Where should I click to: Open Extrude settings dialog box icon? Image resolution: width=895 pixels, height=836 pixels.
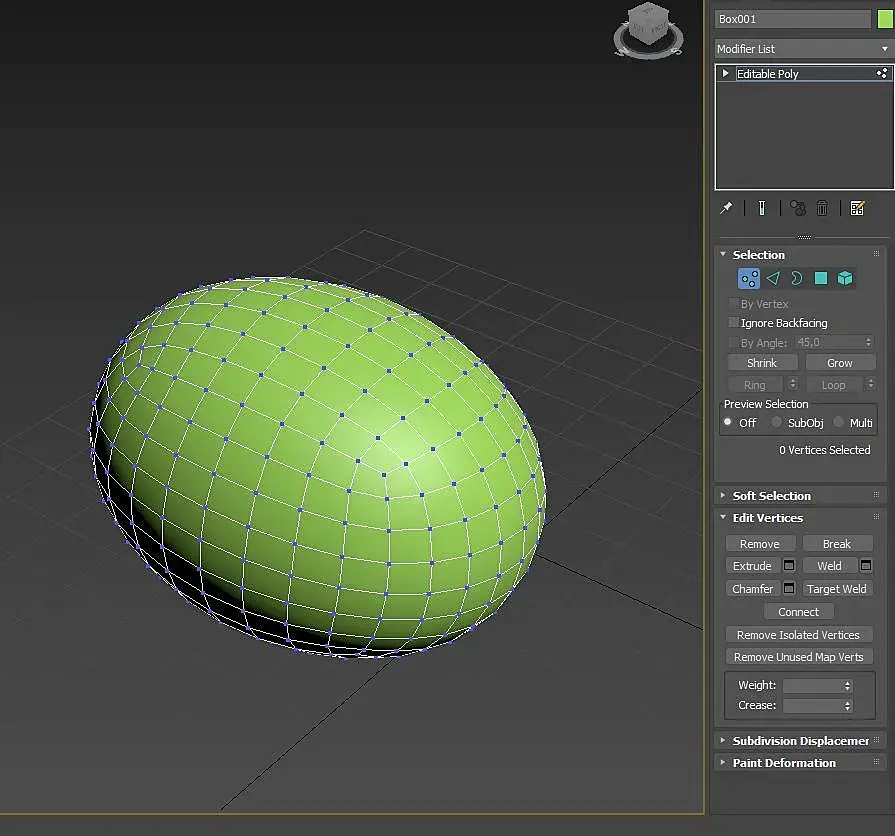[789, 566]
